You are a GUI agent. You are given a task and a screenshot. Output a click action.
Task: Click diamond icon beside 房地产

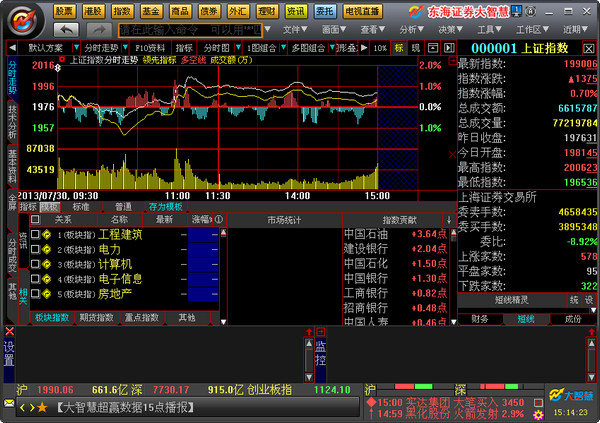[46, 294]
